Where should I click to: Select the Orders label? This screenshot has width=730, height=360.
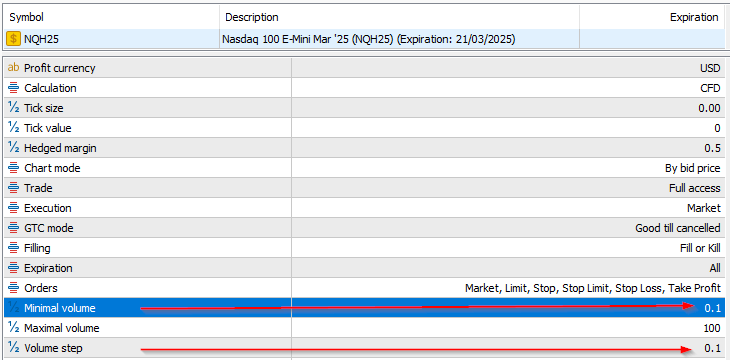[41, 288]
